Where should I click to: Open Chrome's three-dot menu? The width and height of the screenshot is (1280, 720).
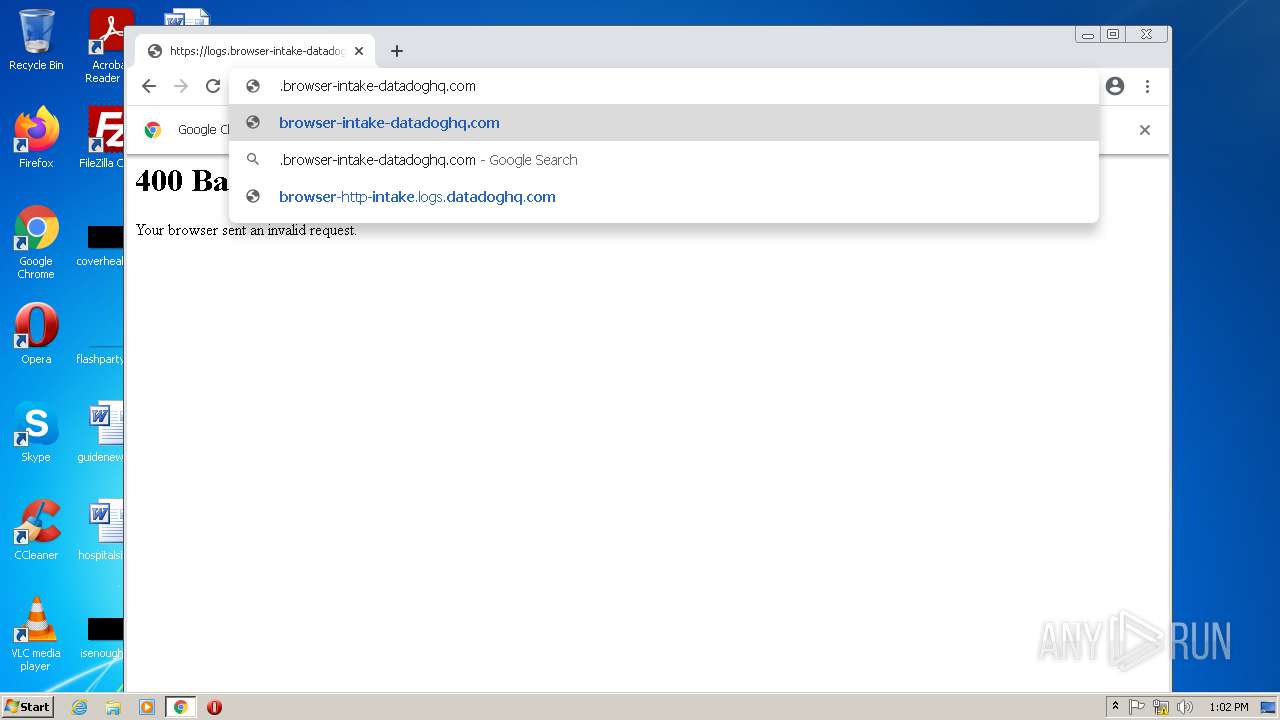(1147, 86)
